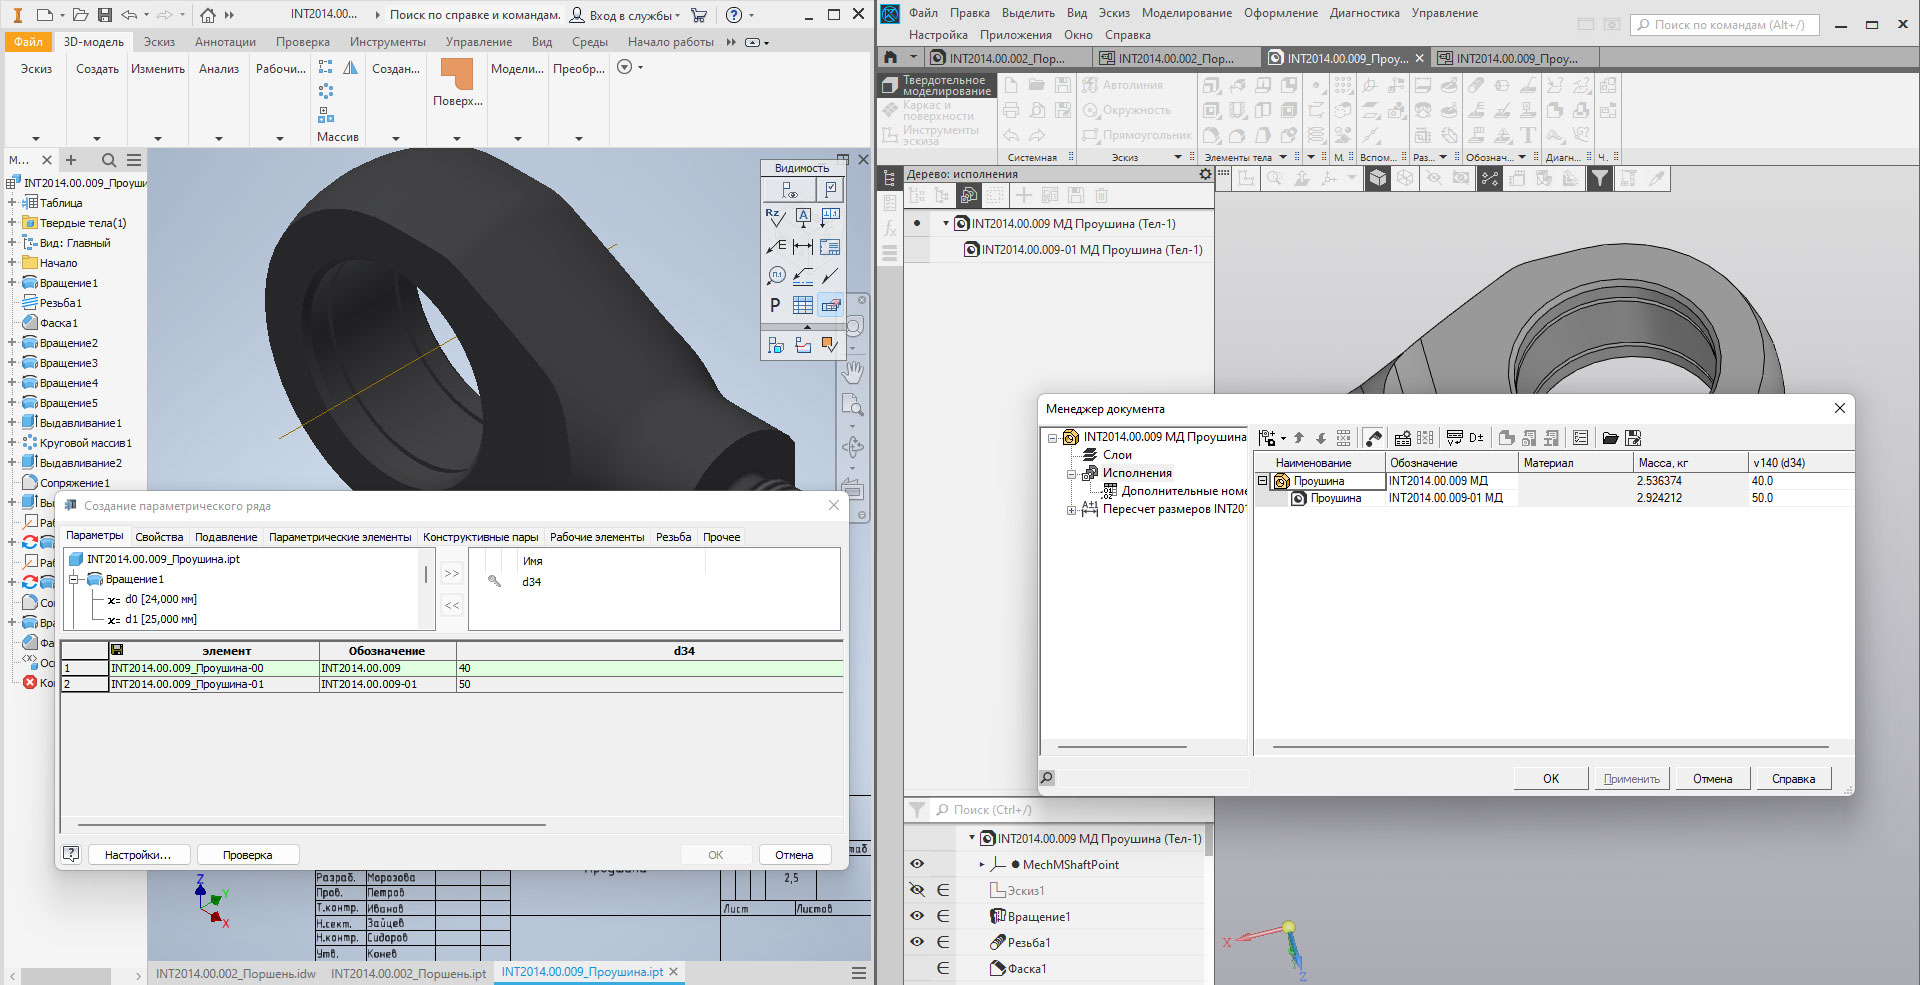The image size is (1920, 985).
Task: Click the open folder icon in document manager
Action: [1610, 438]
